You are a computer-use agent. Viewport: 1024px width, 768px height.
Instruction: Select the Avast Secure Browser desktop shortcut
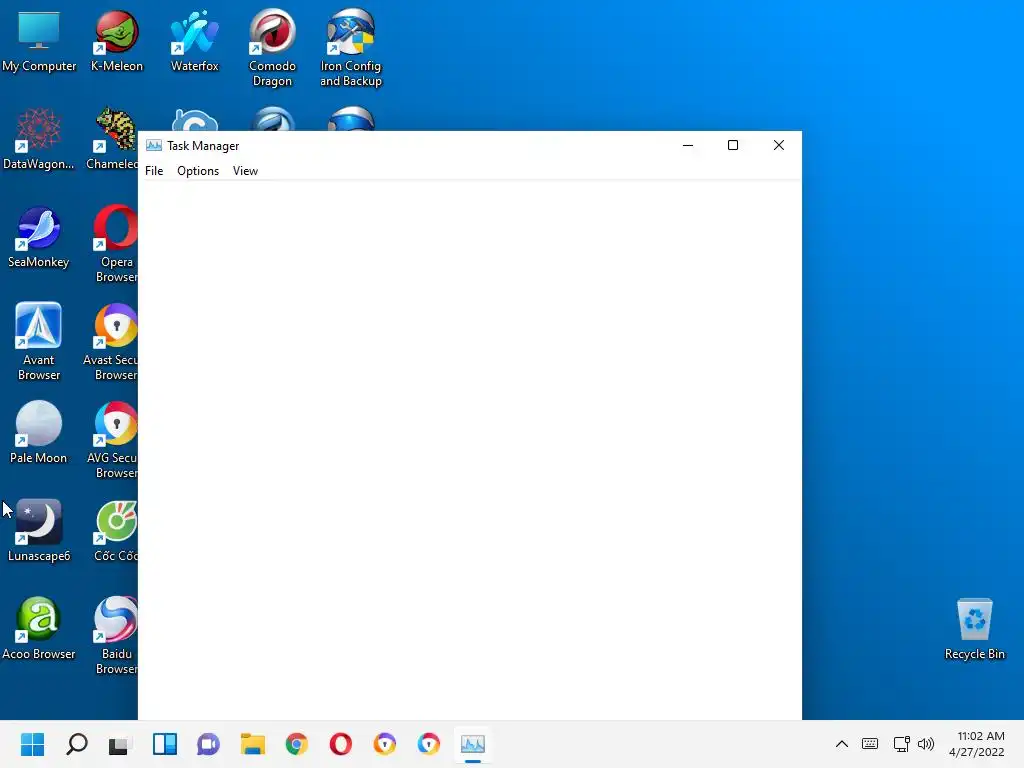point(112,342)
